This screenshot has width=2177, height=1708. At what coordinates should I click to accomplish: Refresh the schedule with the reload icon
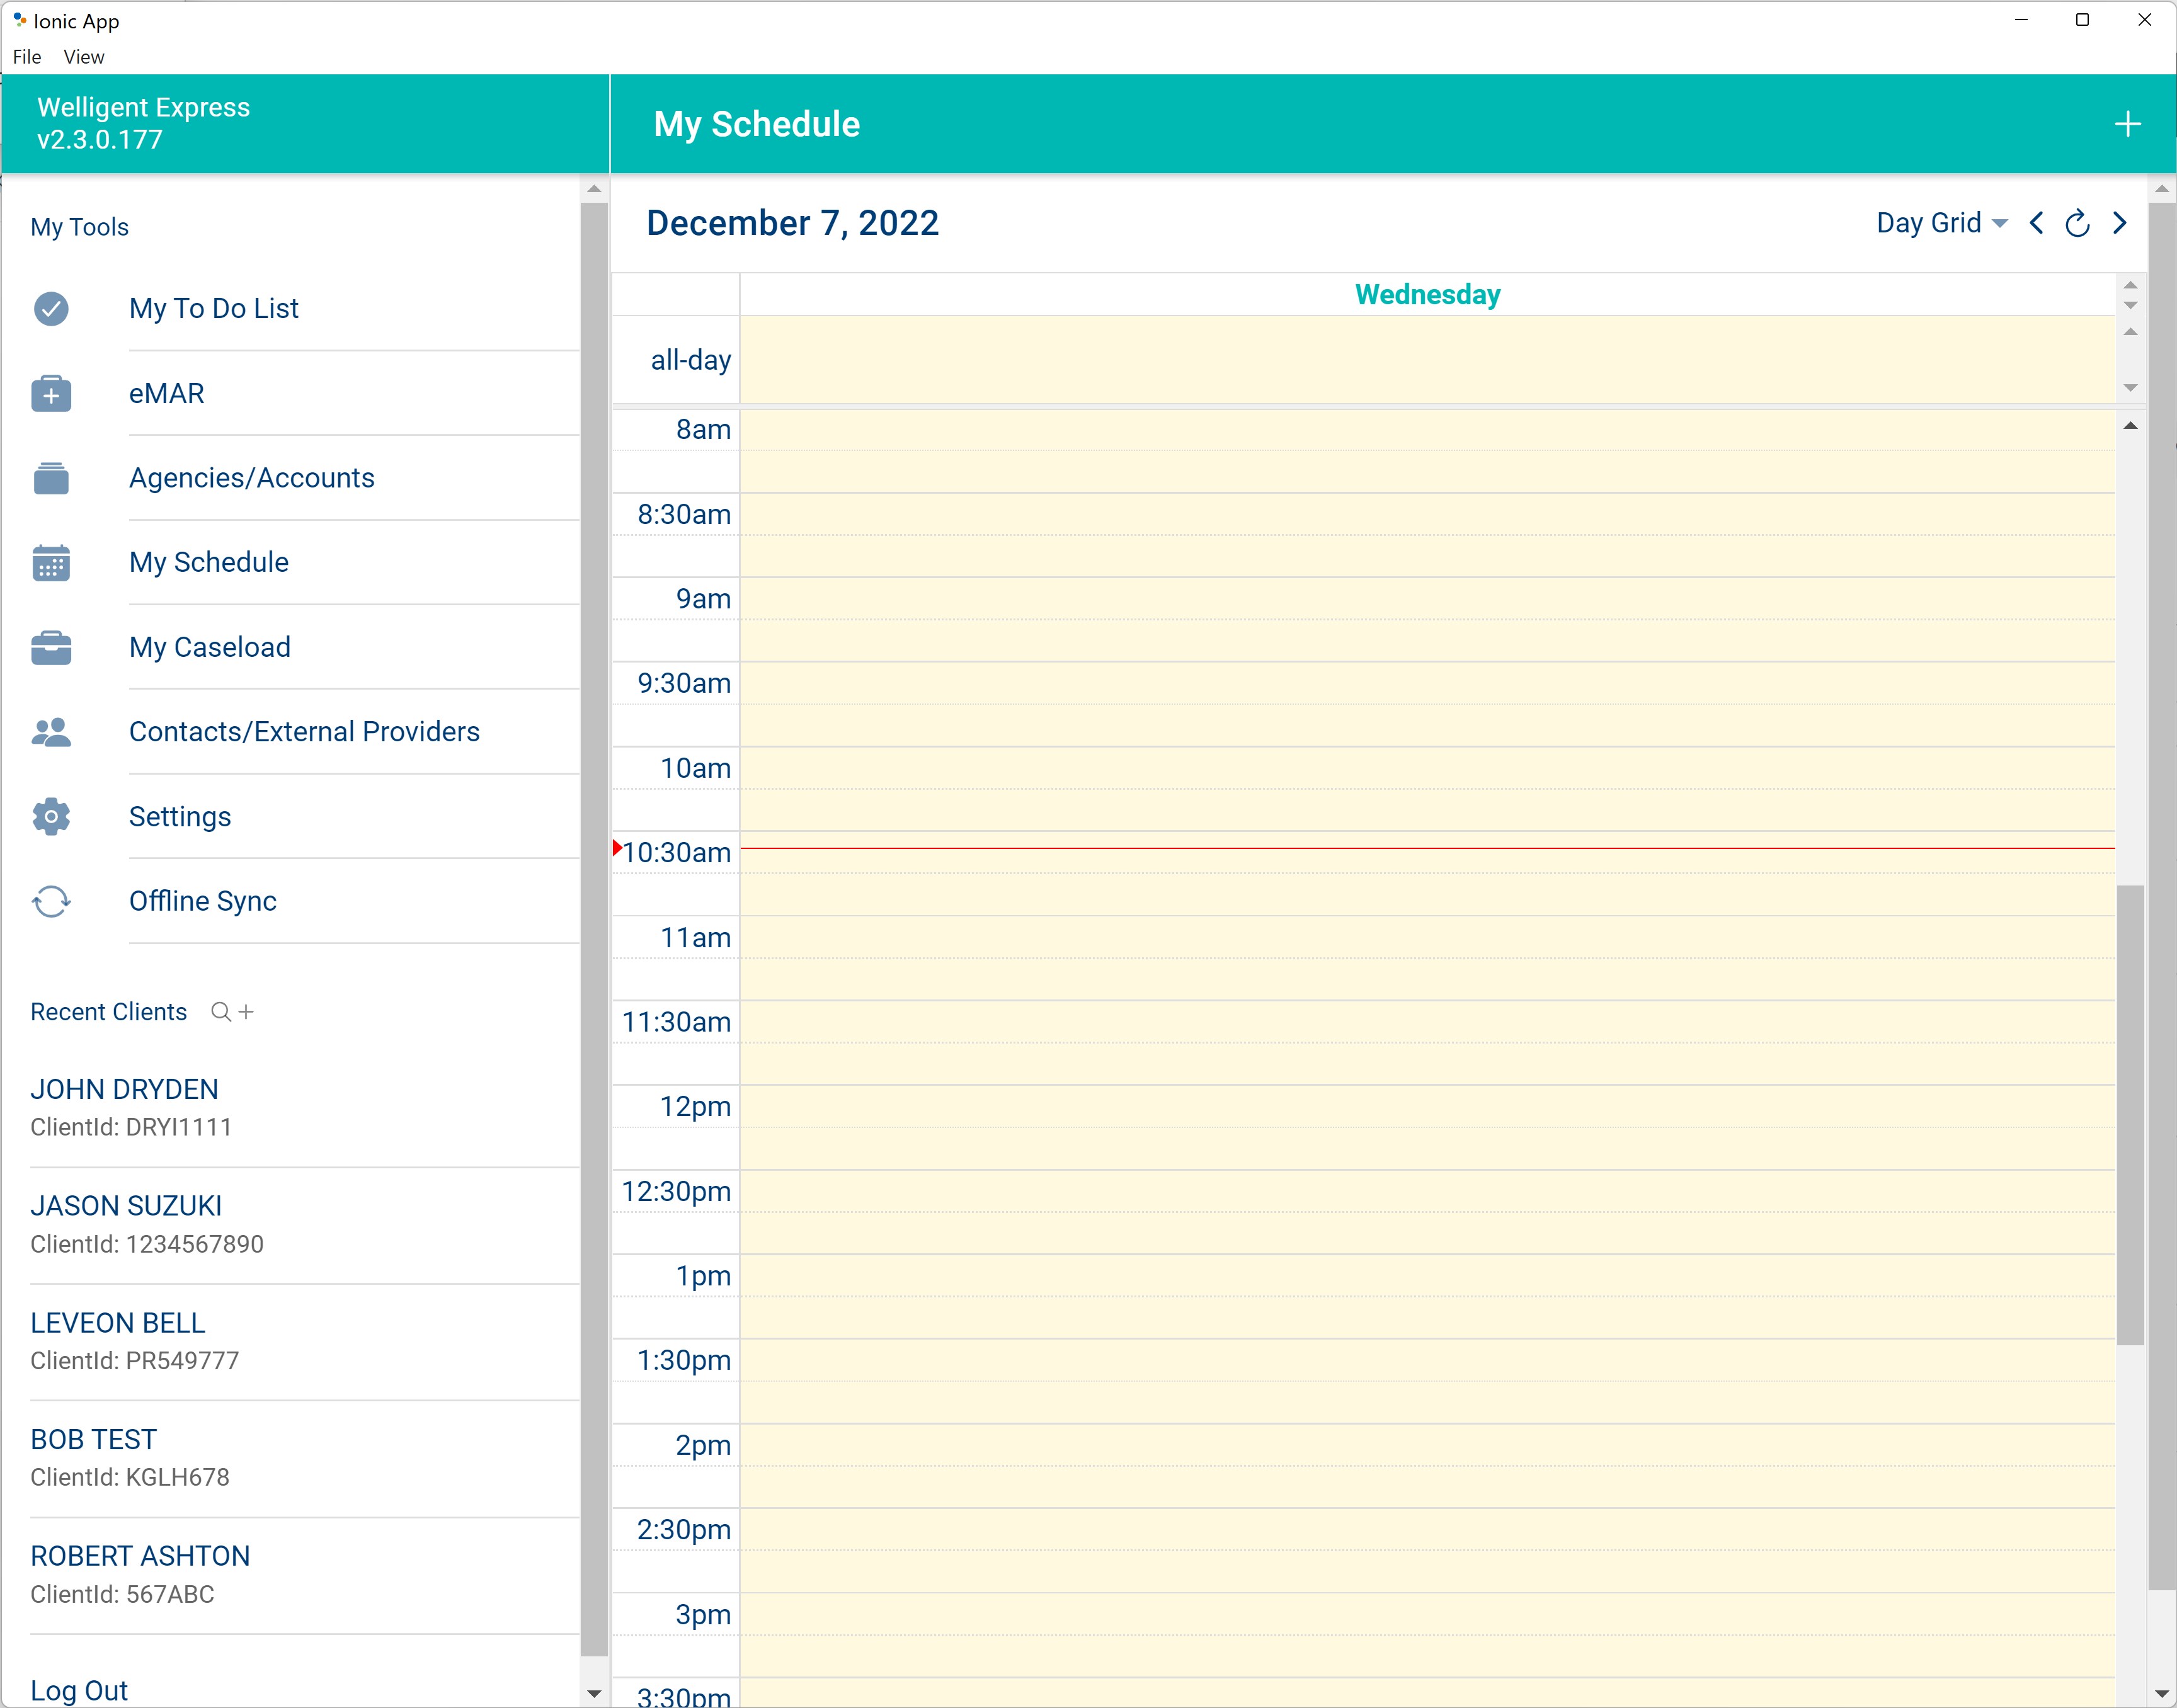coord(2077,223)
